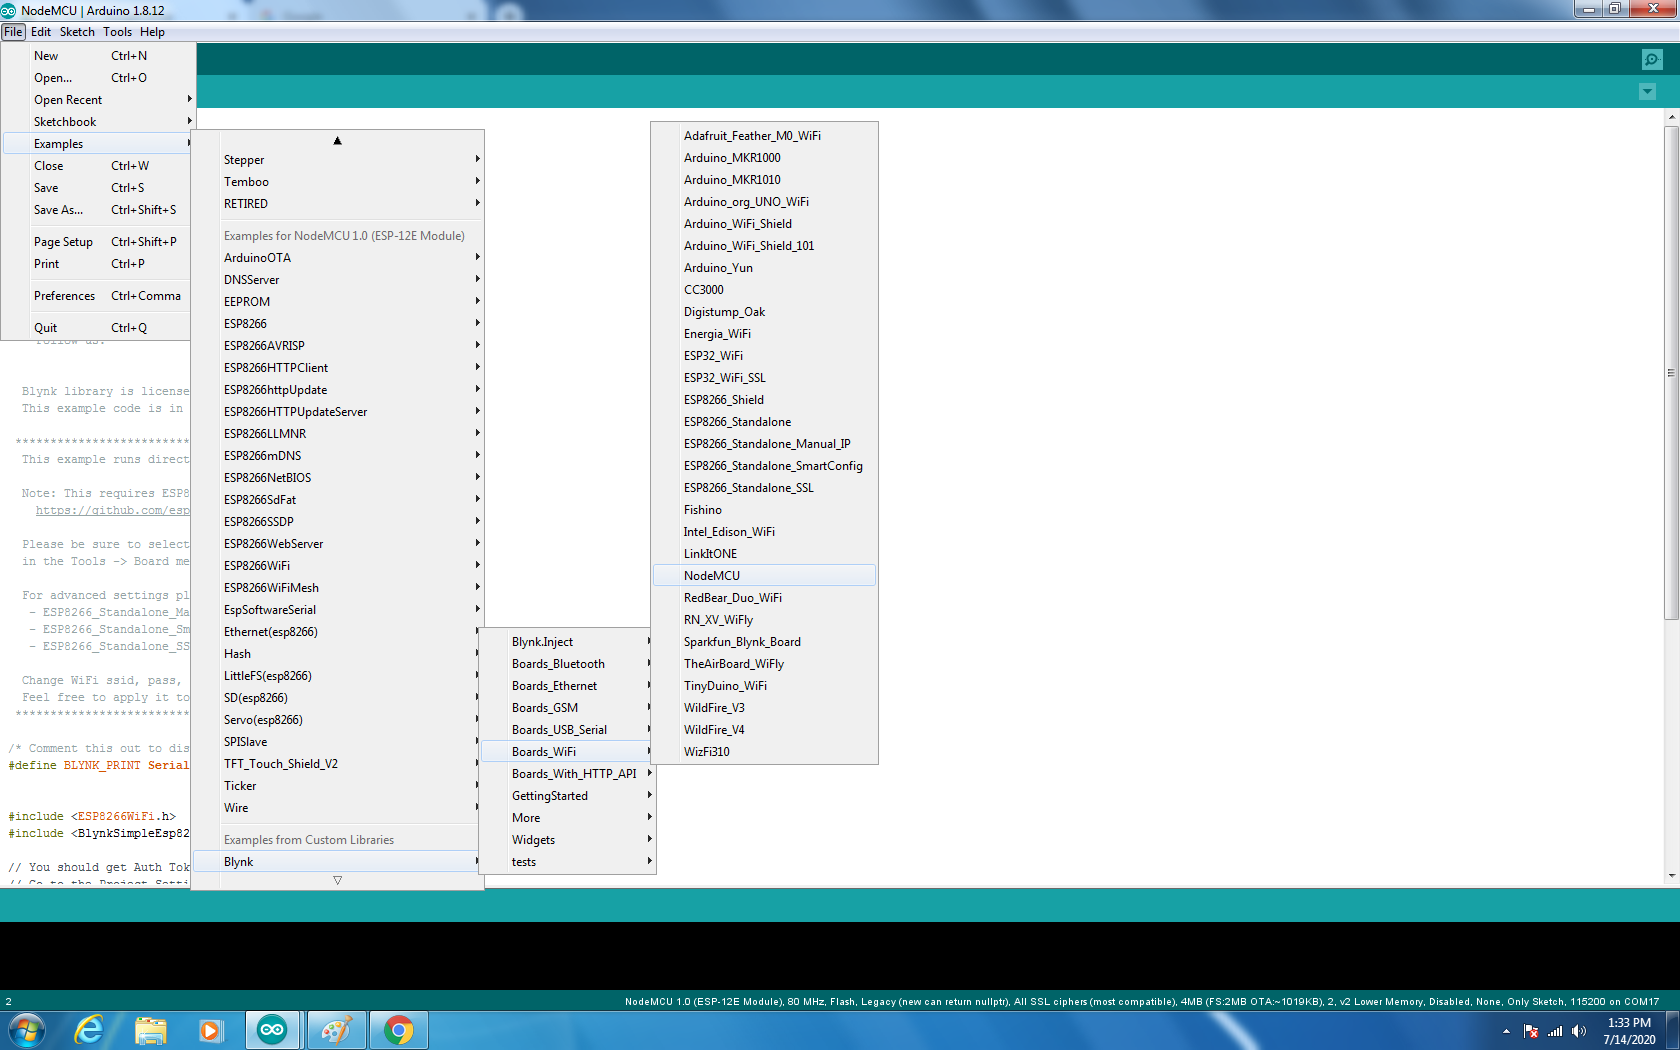Load the NodeMCU example sketch

(764, 576)
